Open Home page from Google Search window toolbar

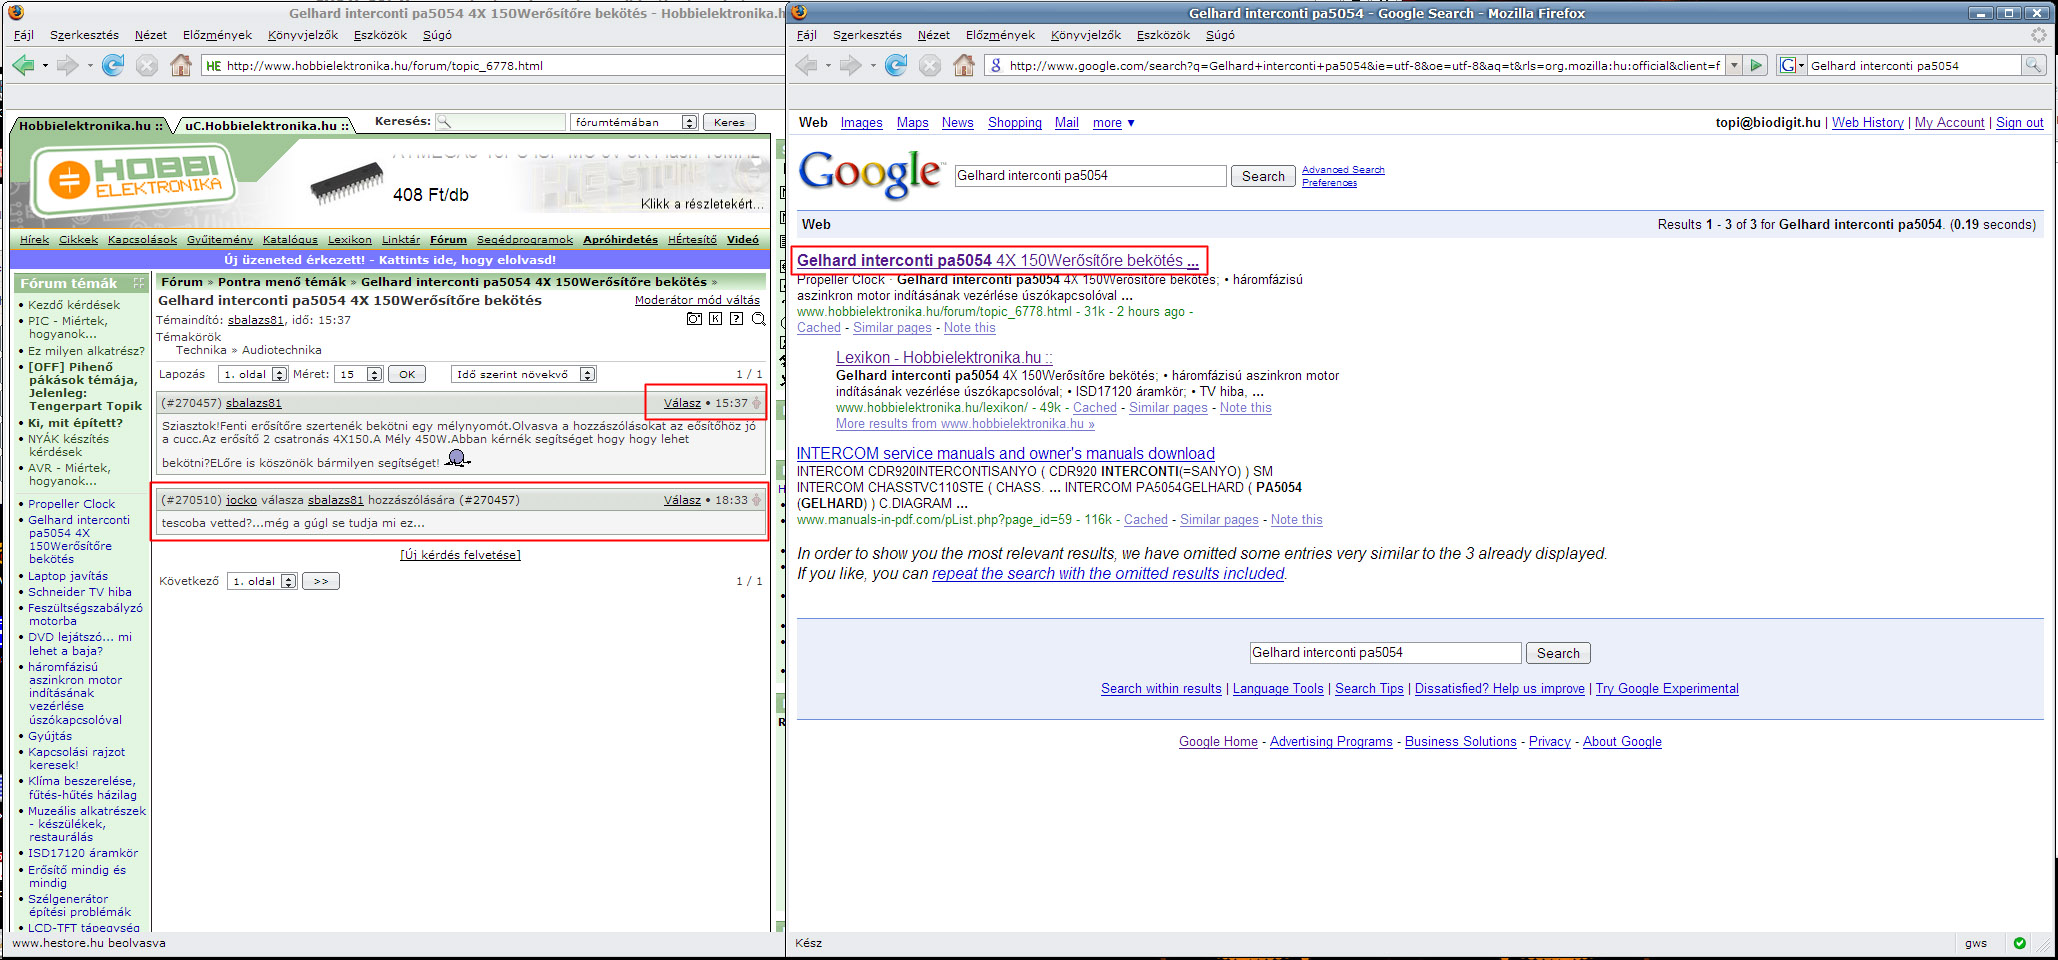tap(964, 66)
